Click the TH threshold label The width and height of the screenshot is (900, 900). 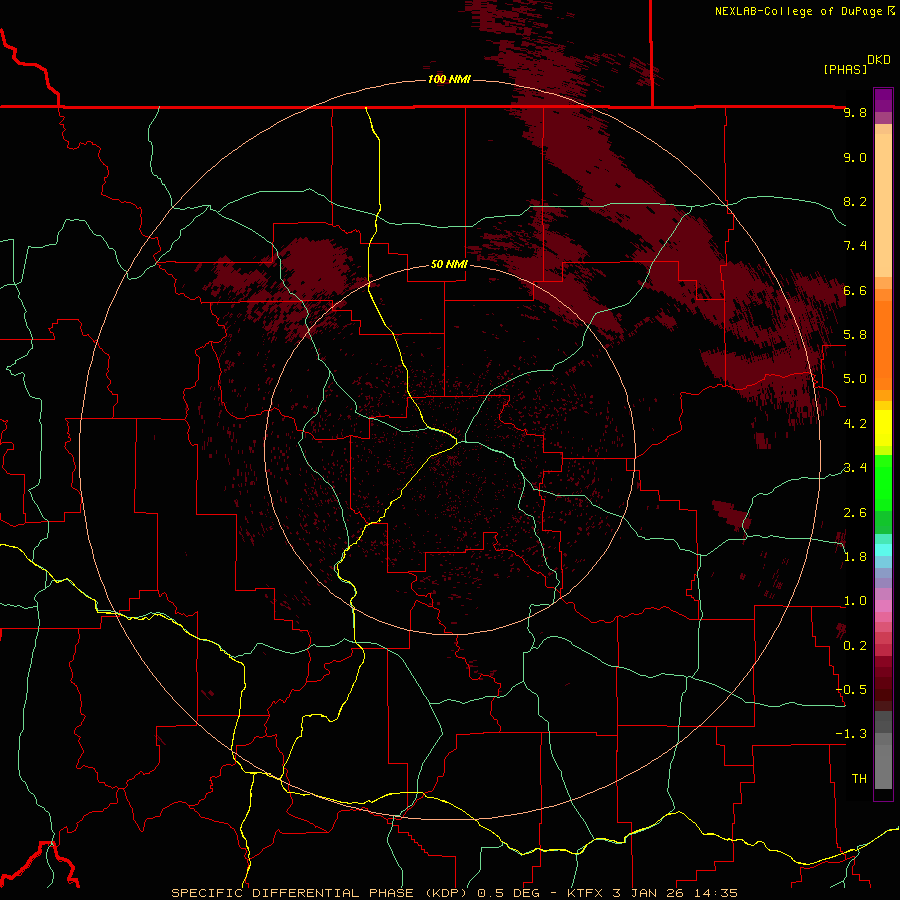[x=859, y=779]
